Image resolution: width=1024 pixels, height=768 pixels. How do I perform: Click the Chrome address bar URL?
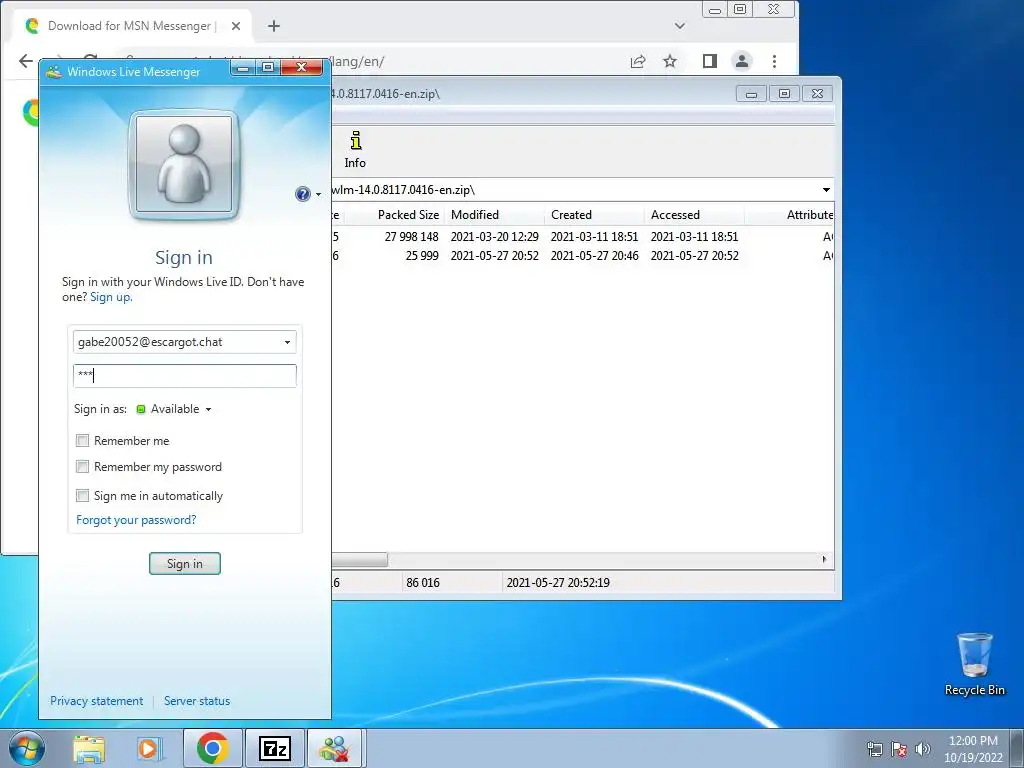tap(356, 61)
